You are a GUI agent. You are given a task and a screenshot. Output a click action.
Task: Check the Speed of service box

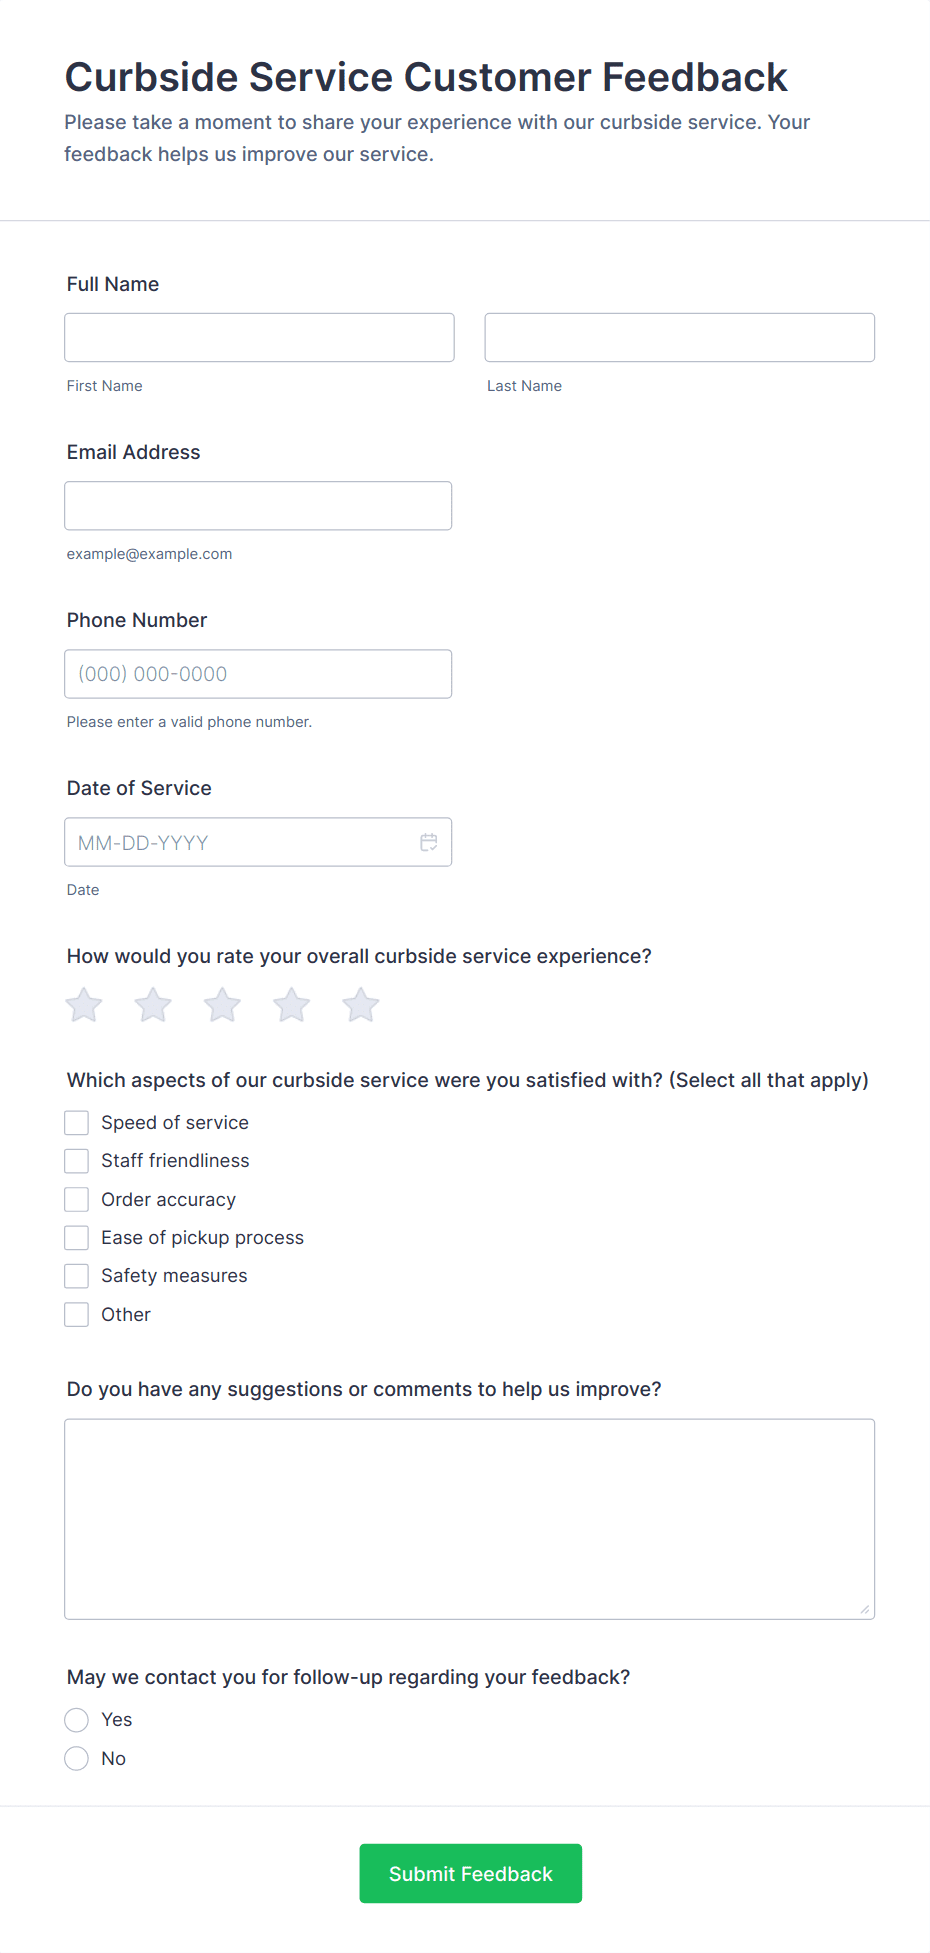(x=77, y=1123)
